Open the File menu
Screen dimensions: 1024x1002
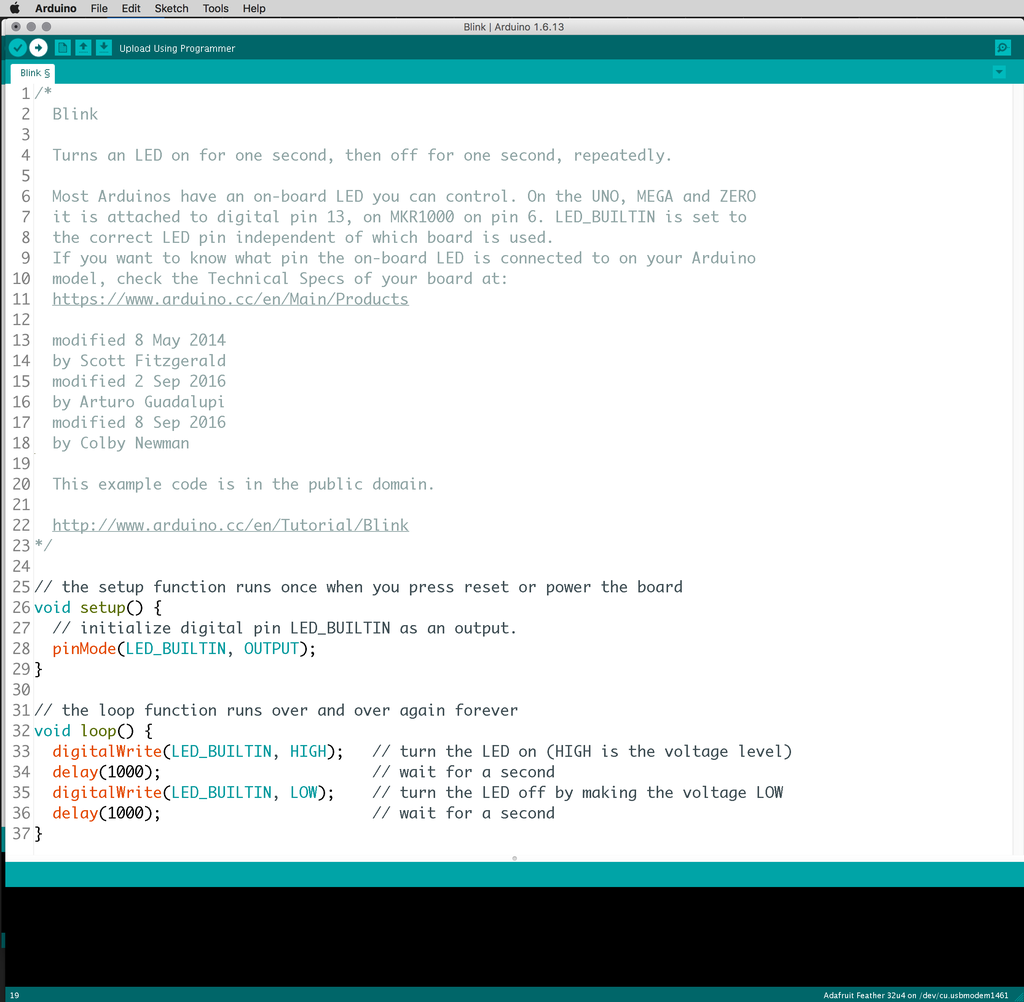click(99, 8)
